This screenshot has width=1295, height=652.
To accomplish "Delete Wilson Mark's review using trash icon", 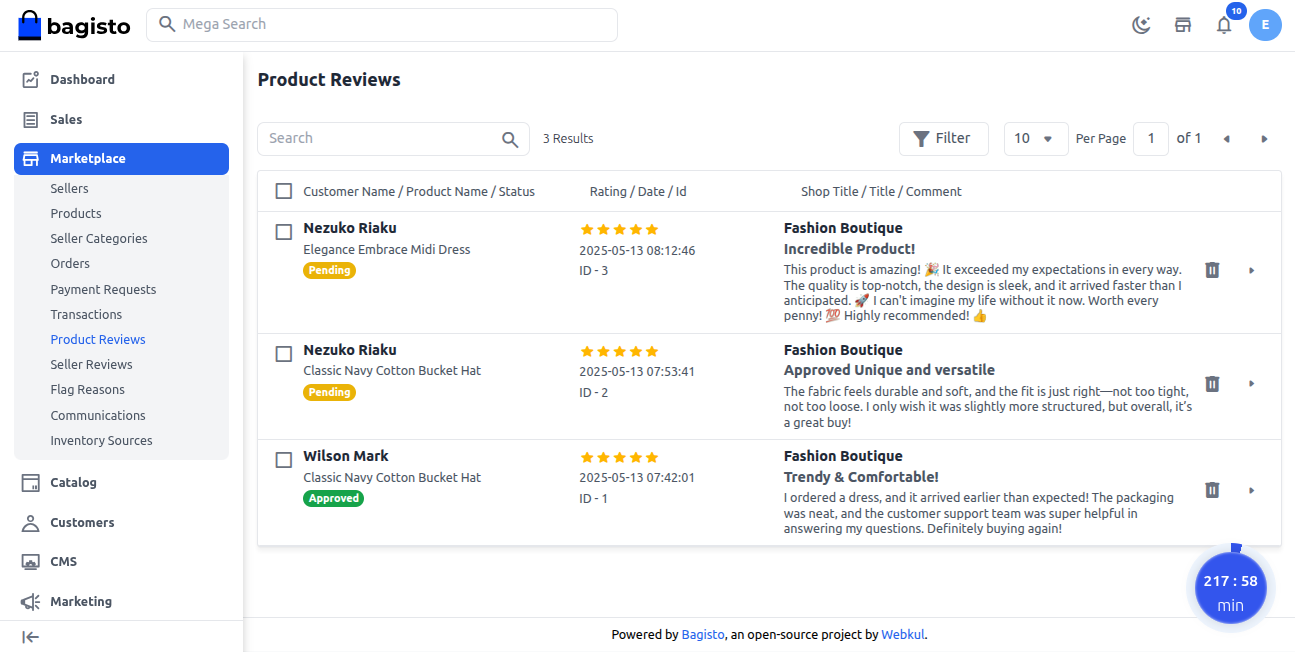I will tap(1211, 490).
